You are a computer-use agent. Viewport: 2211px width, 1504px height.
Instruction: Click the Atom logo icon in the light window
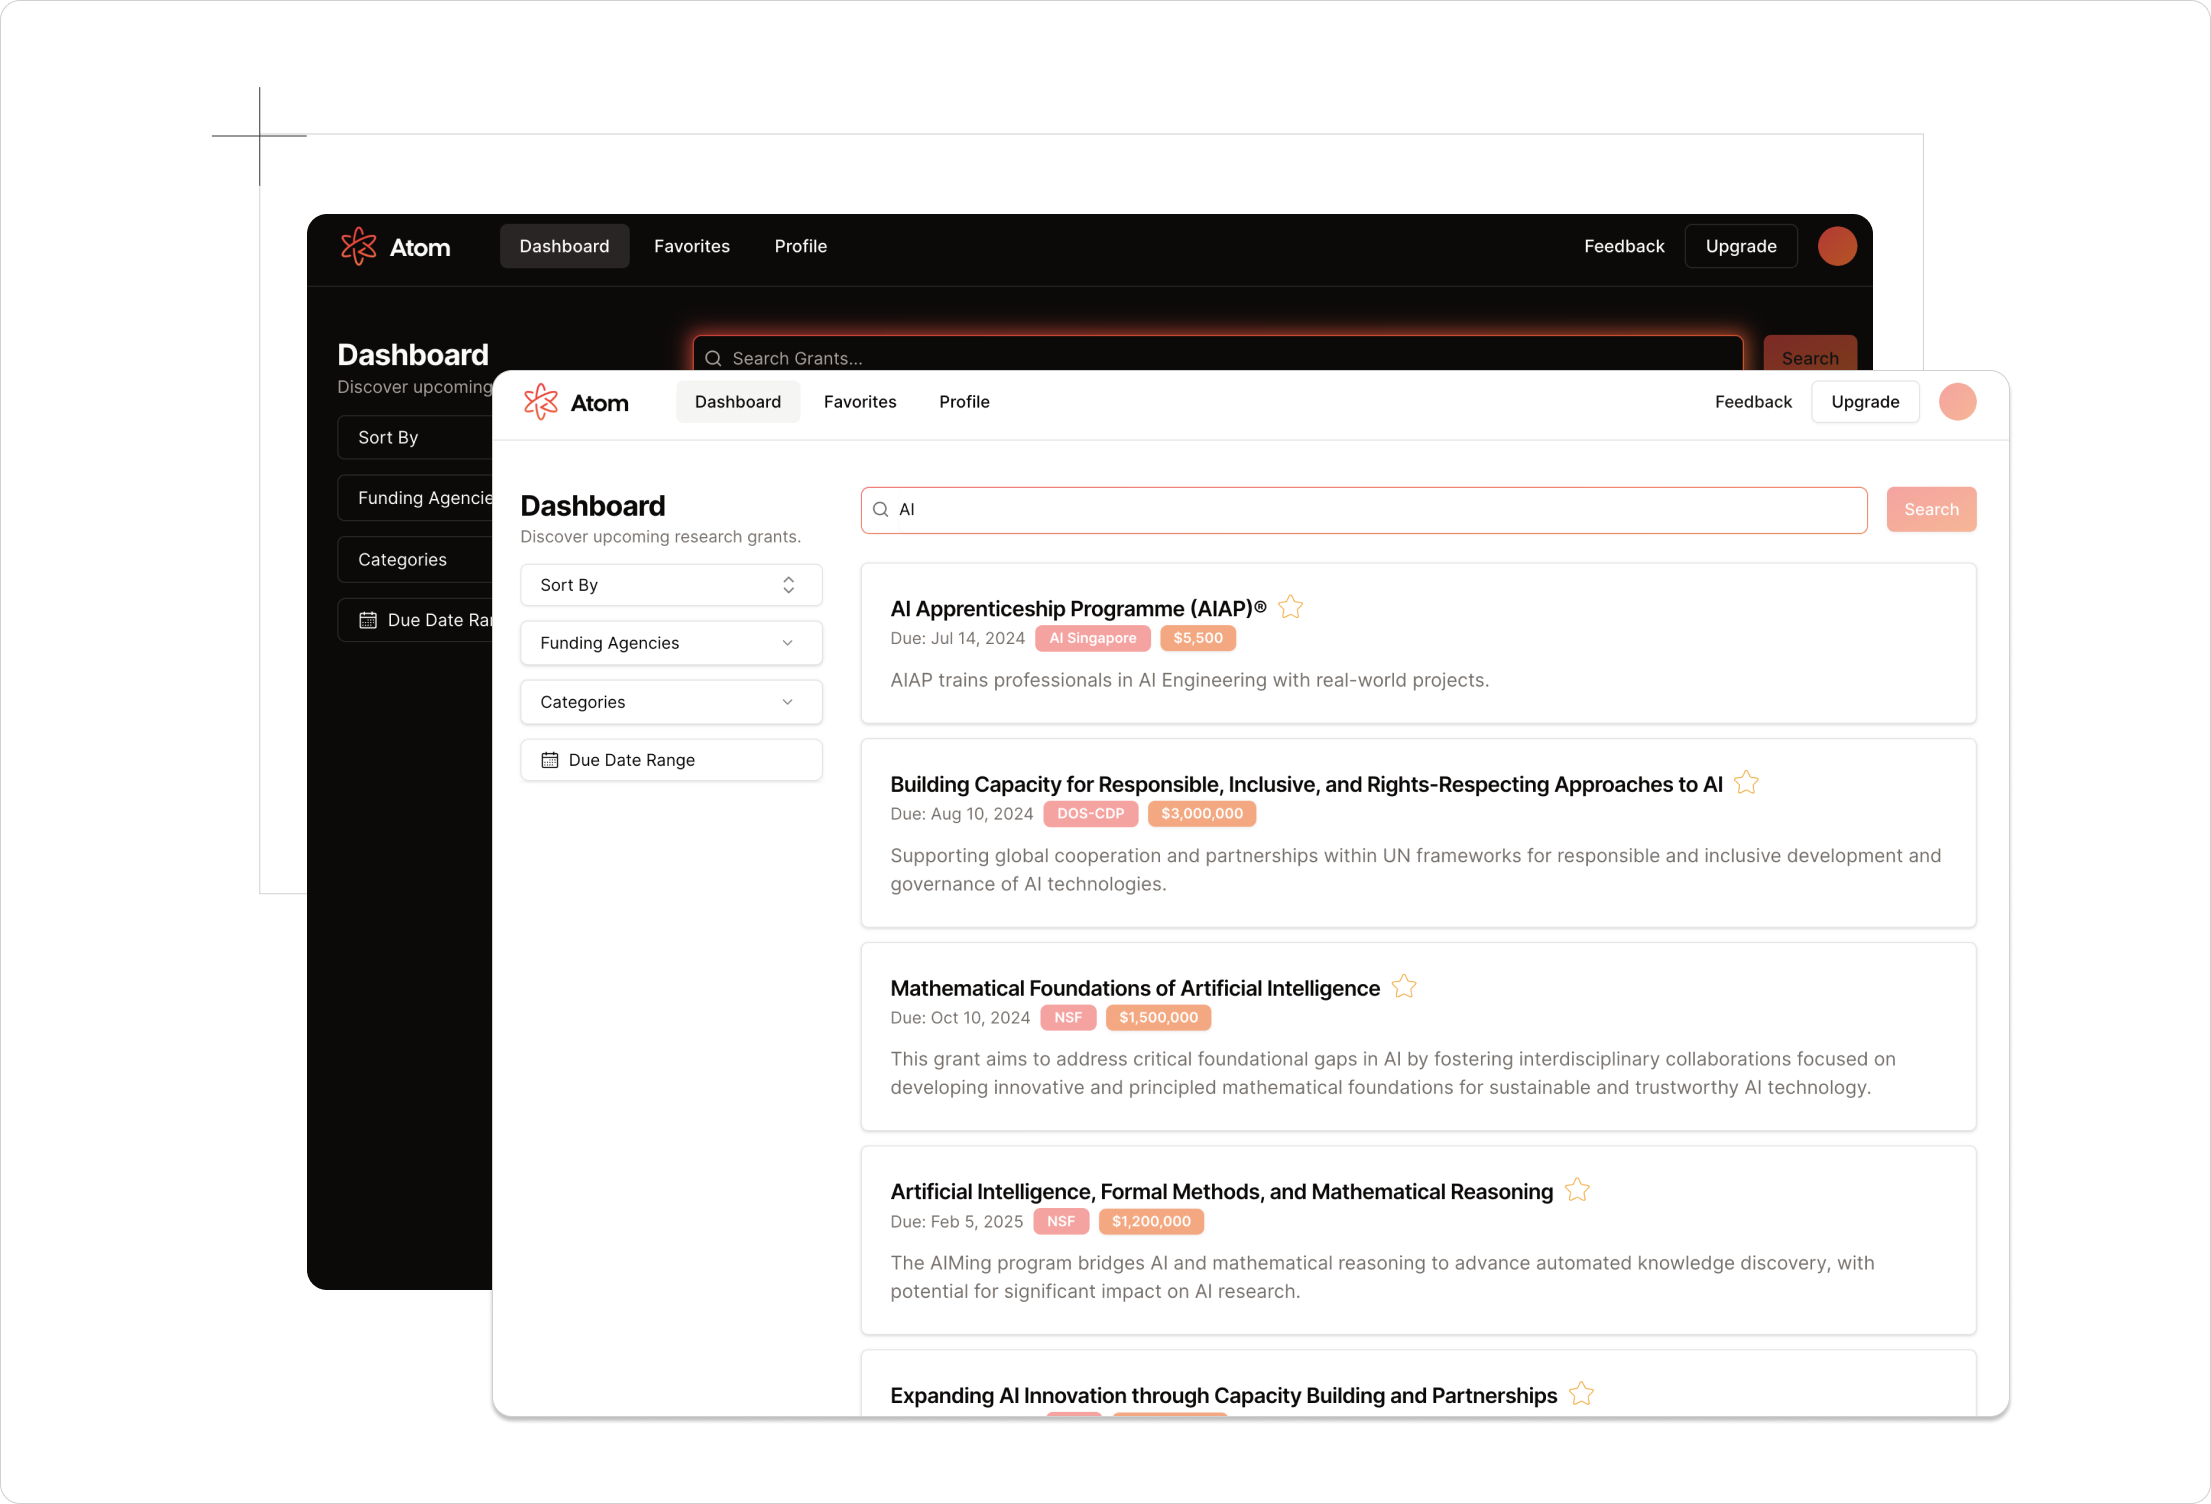(541, 402)
